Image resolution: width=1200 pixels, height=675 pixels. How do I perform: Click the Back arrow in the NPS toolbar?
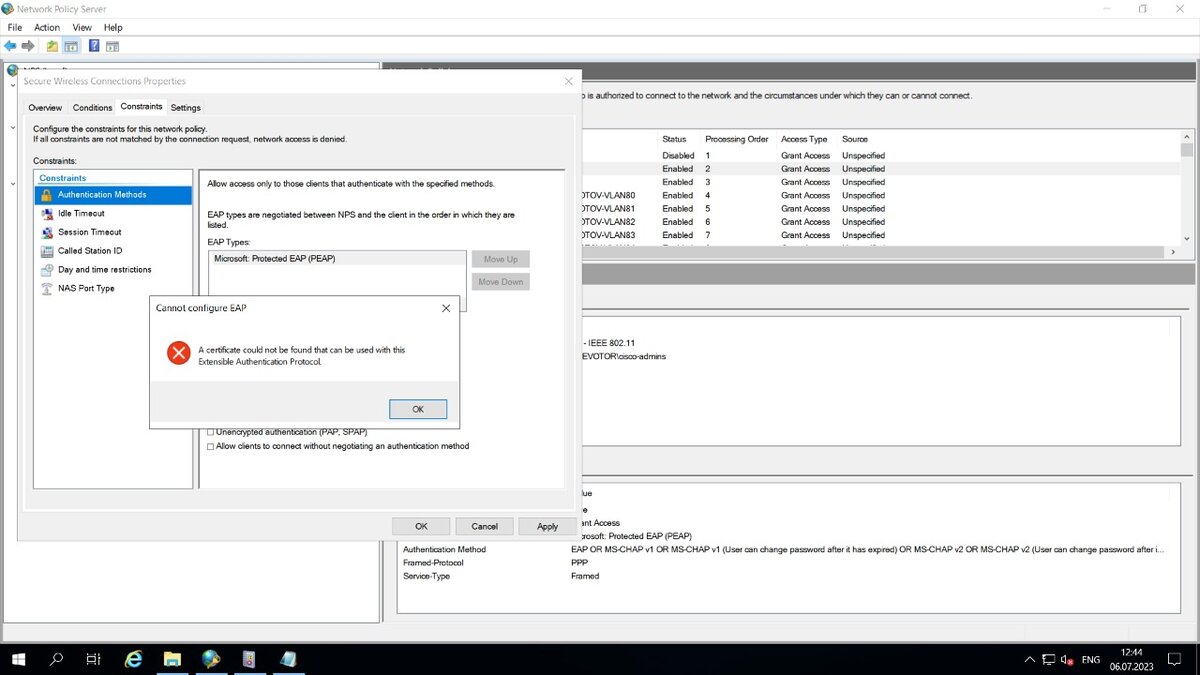[x=10, y=46]
